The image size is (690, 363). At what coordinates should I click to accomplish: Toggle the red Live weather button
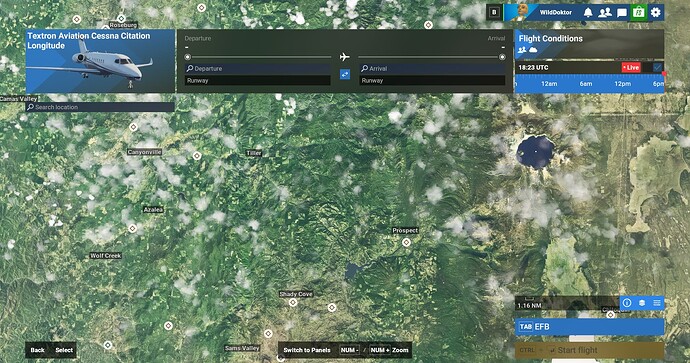(631, 67)
